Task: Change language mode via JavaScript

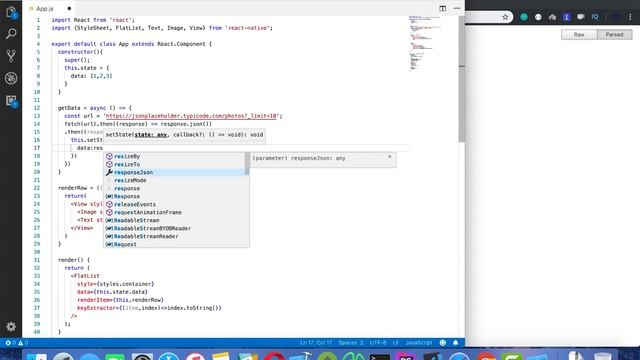Action: pos(419,343)
